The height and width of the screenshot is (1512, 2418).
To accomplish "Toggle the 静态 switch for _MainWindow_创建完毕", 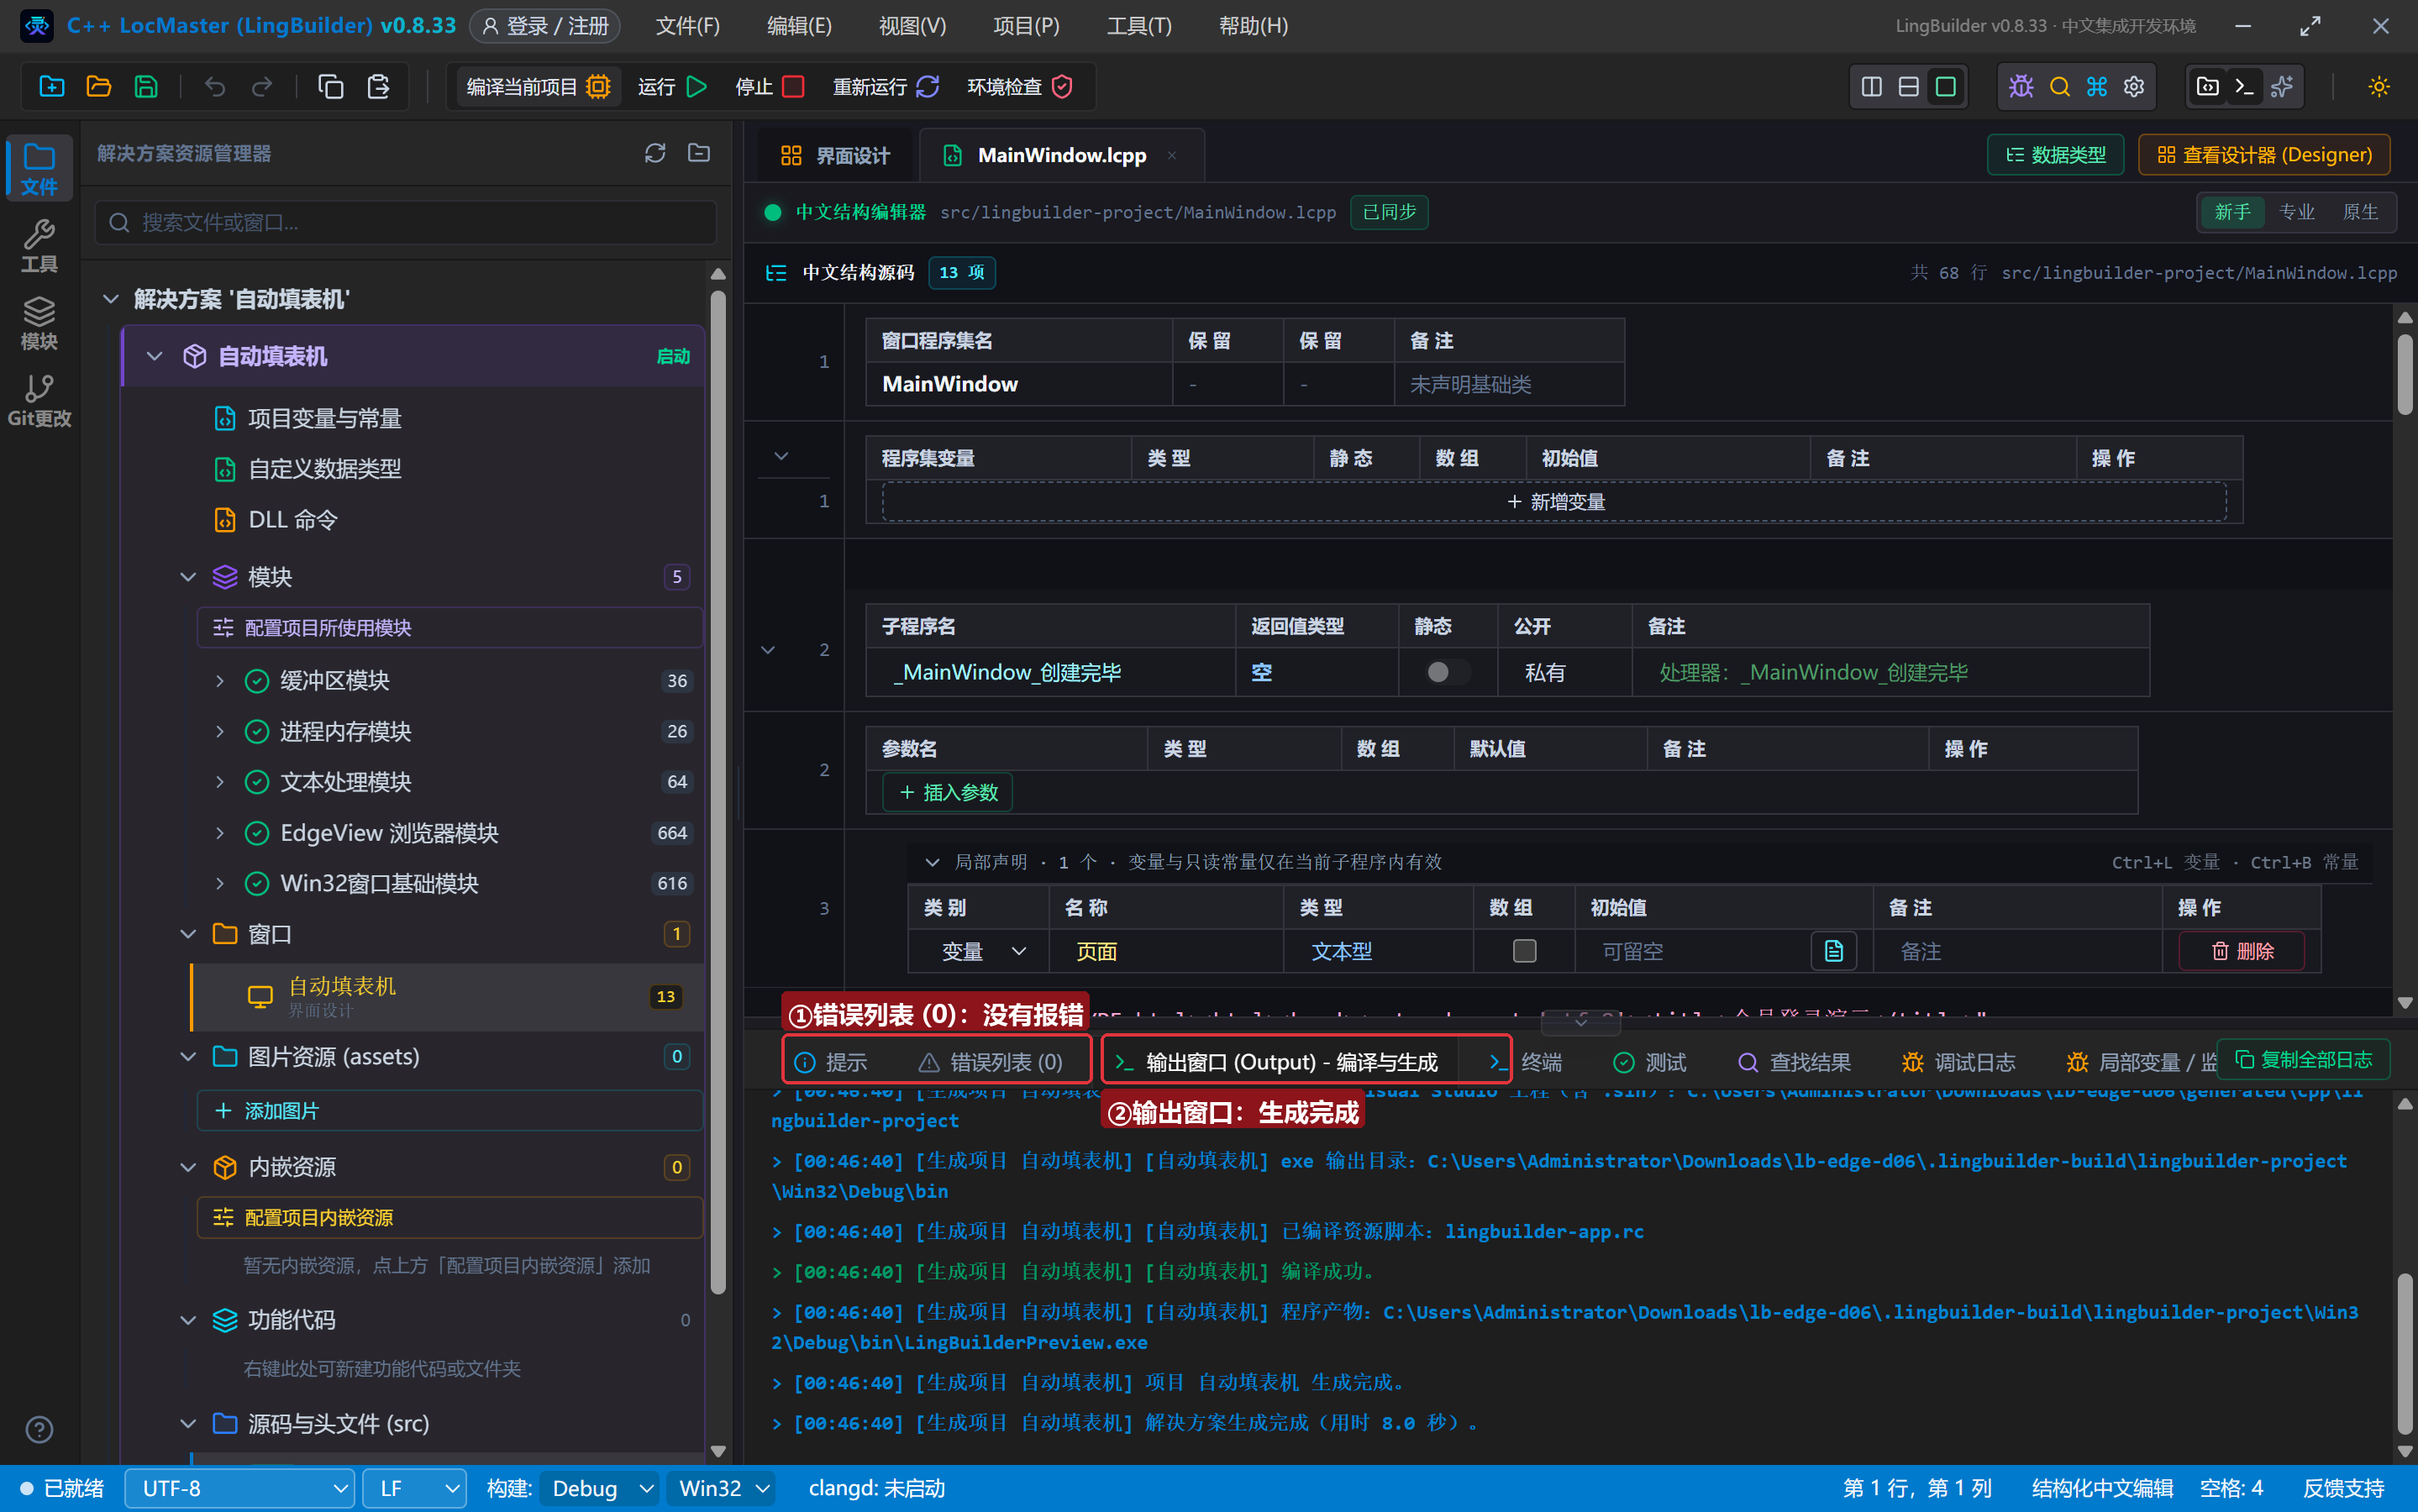I will click(1447, 672).
